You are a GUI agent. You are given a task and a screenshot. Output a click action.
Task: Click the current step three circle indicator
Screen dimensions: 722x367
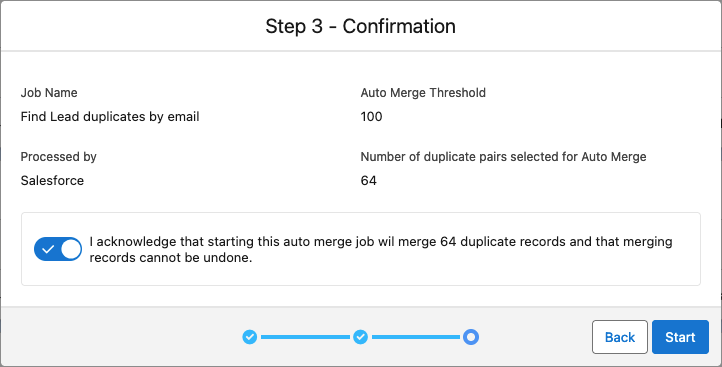point(471,337)
